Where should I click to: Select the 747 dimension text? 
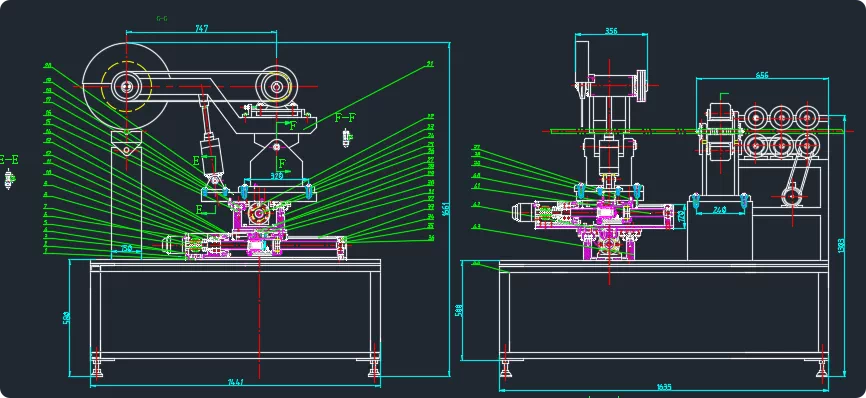coord(202,29)
